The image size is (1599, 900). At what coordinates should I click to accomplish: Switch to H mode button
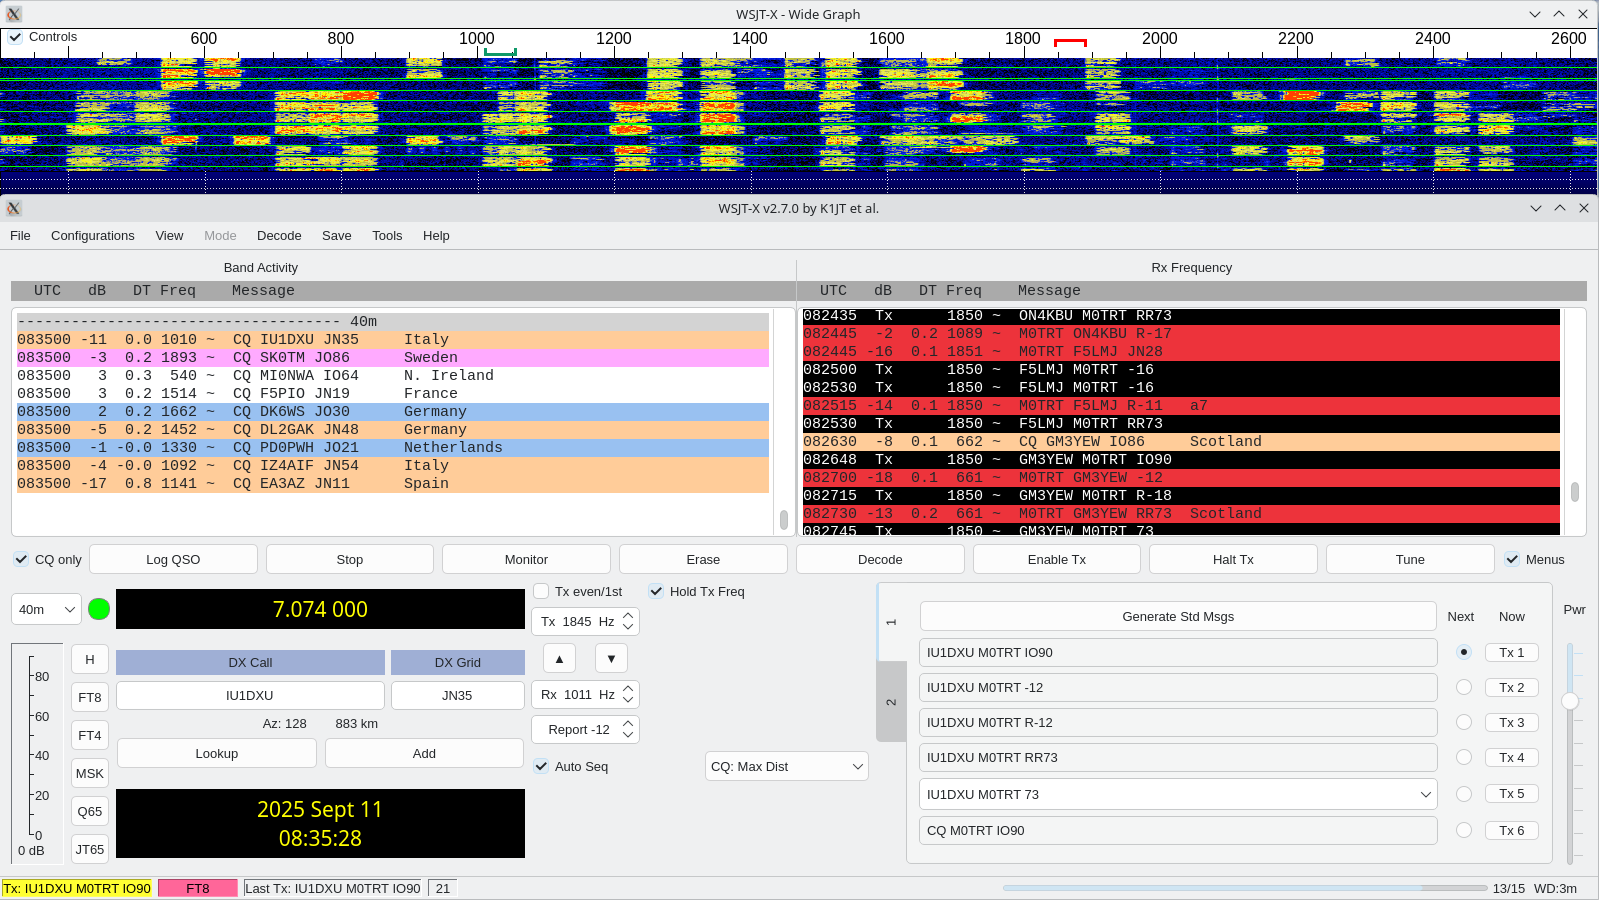pos(90,659)
